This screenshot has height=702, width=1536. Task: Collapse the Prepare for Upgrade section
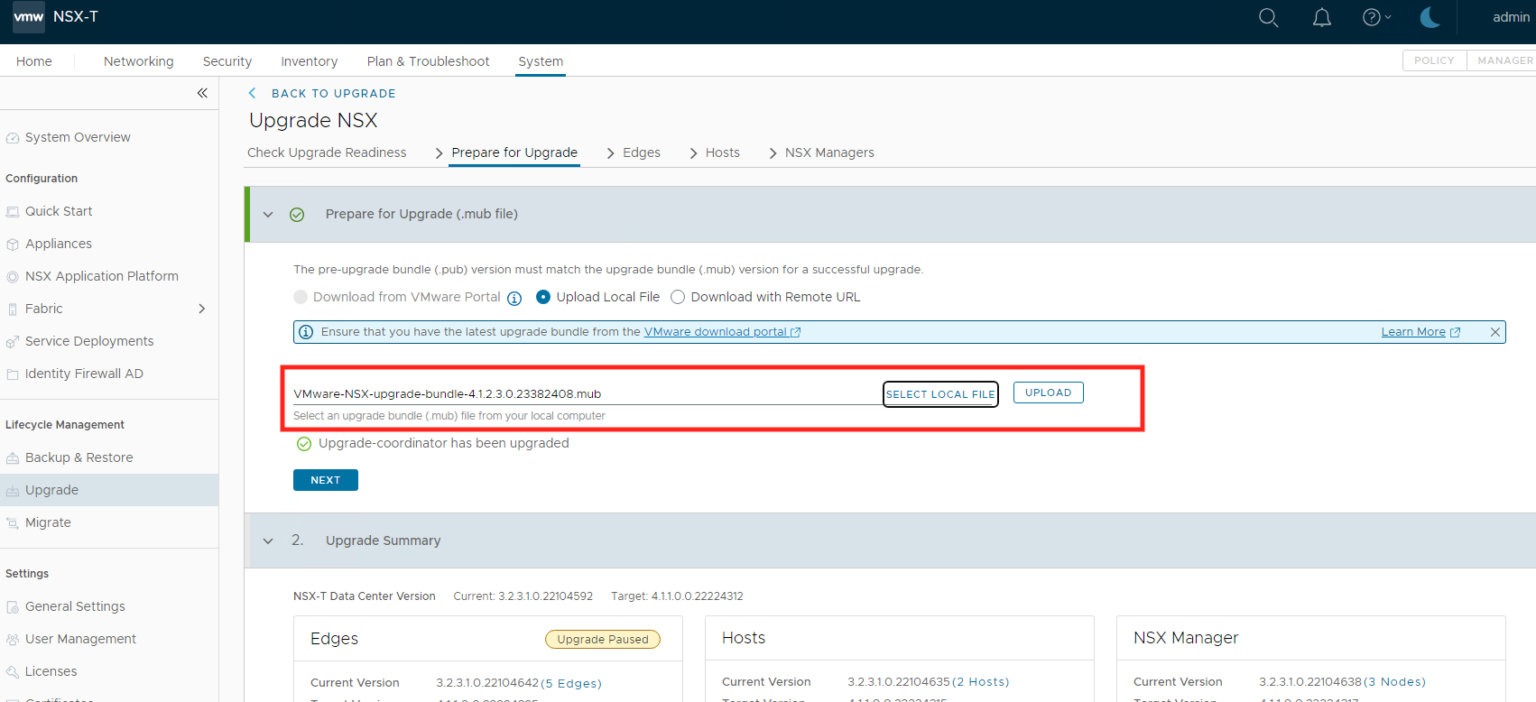(268, 213)
